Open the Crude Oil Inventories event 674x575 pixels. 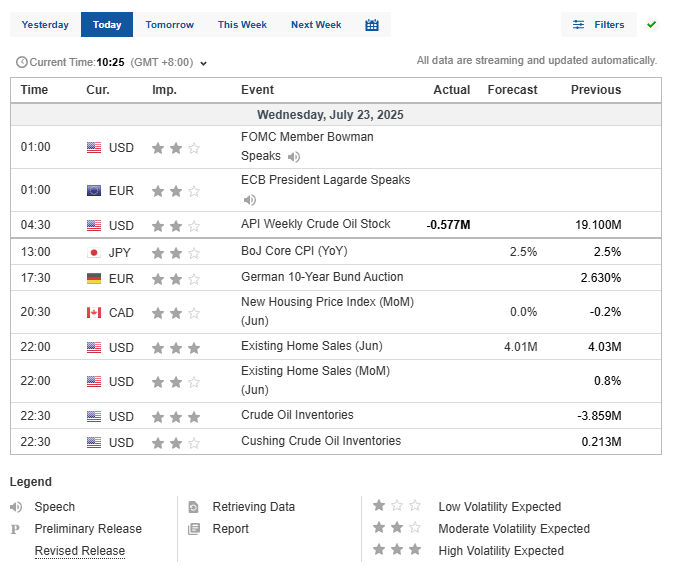(297, 415)
